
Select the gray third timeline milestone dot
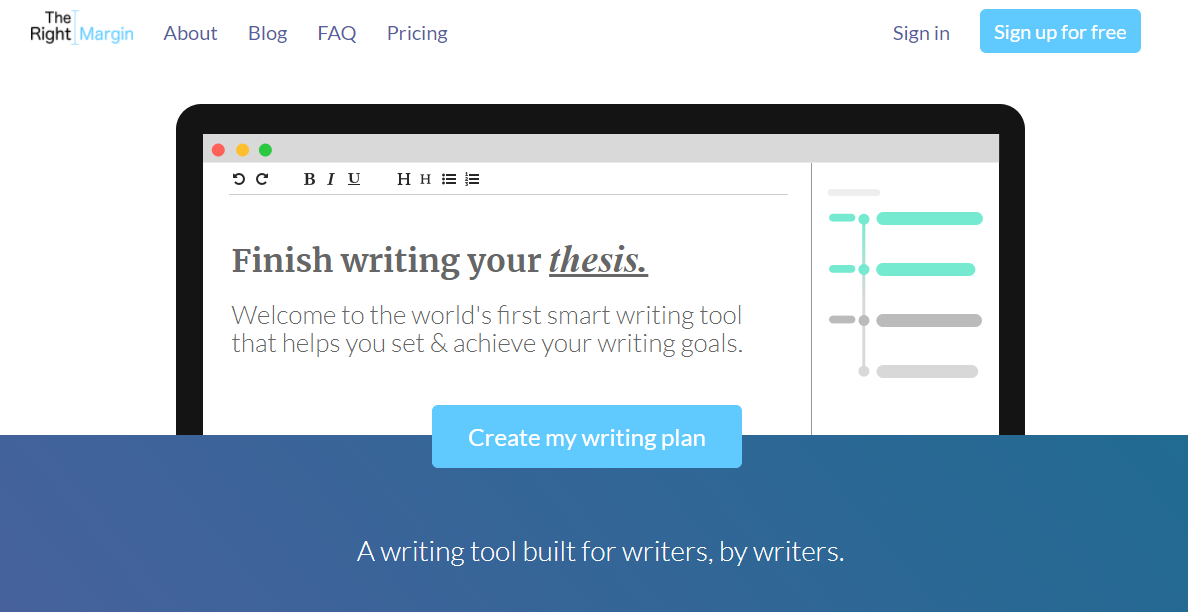click(x=864, y=320)
